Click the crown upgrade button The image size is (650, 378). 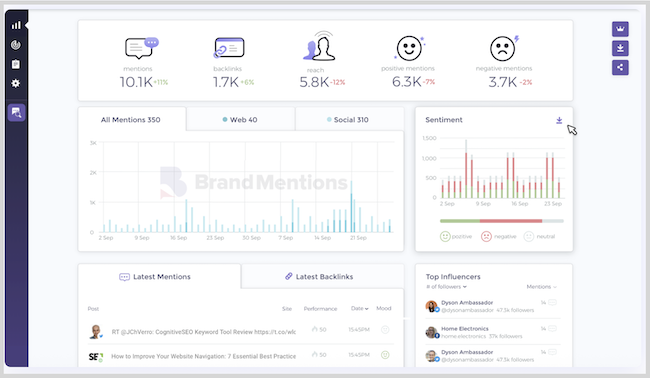point(620,29)
